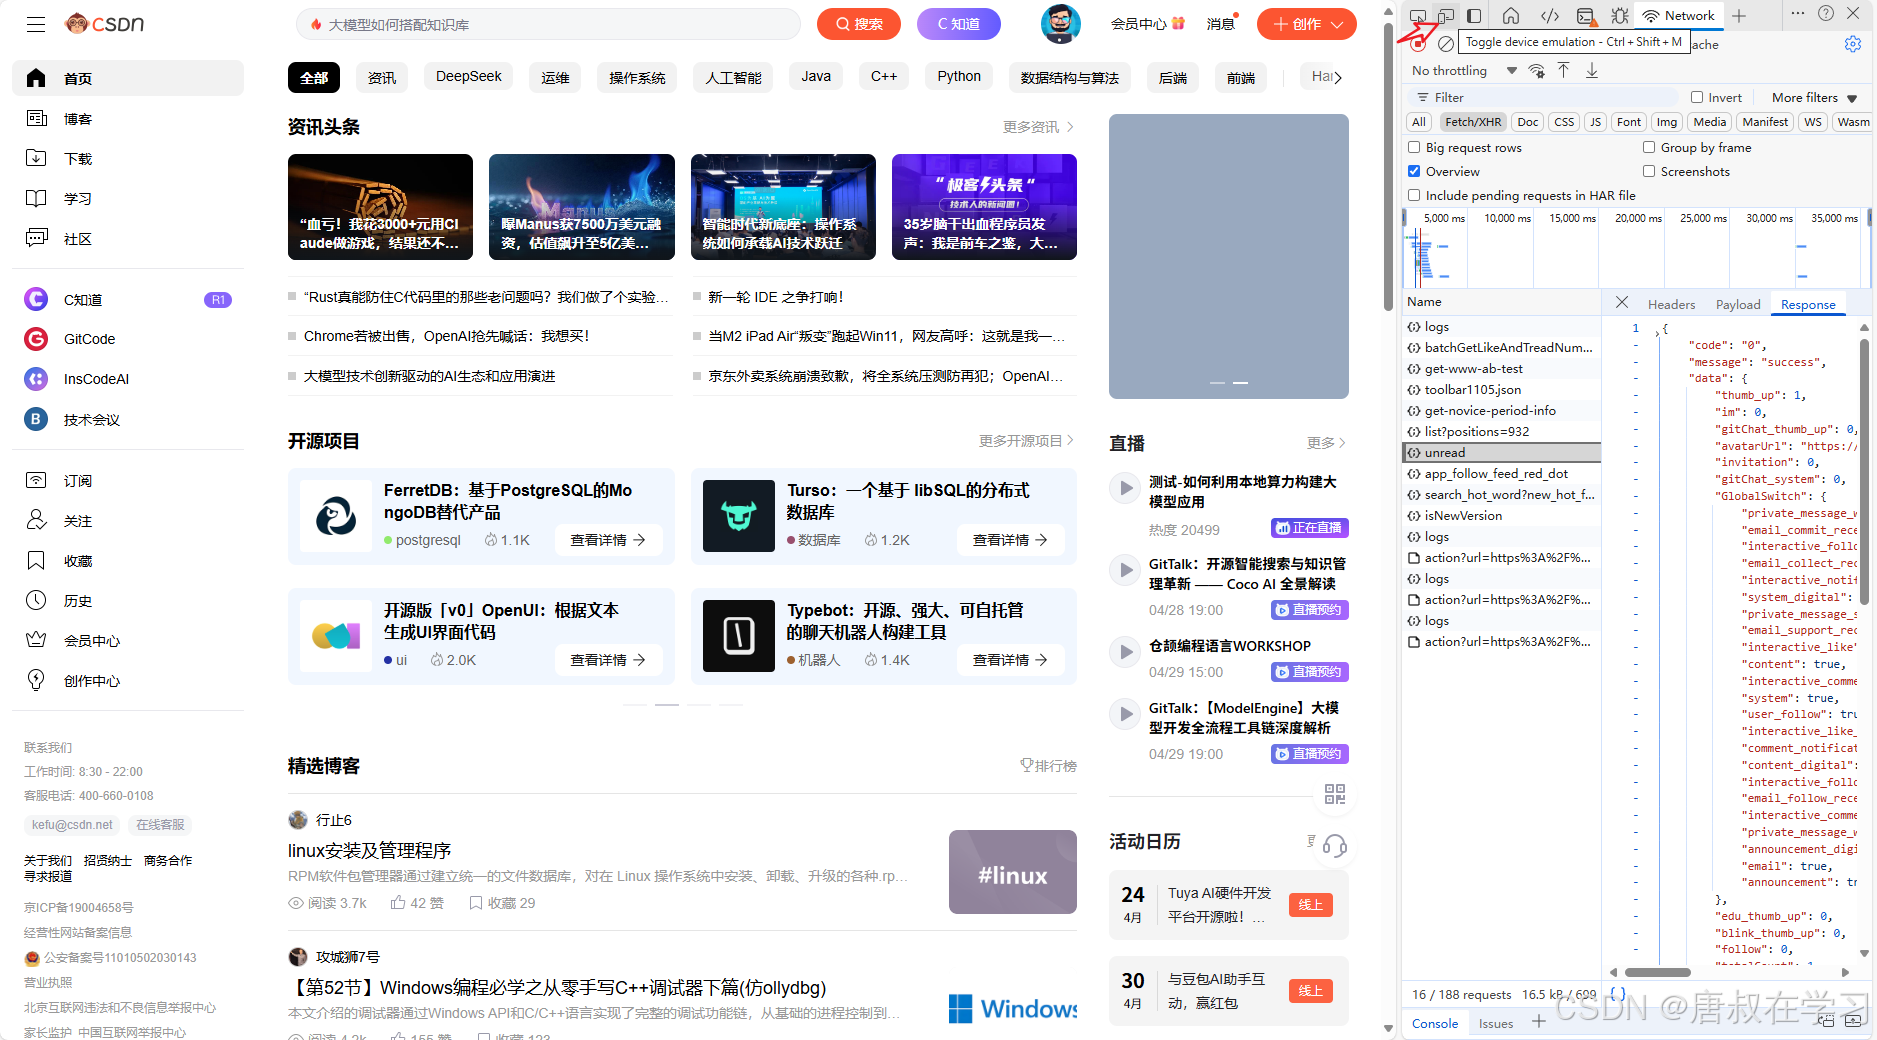Export HAR file download arrow
The image size is (1877, 1040).
pyautogui.click(x=1592, y=70)
